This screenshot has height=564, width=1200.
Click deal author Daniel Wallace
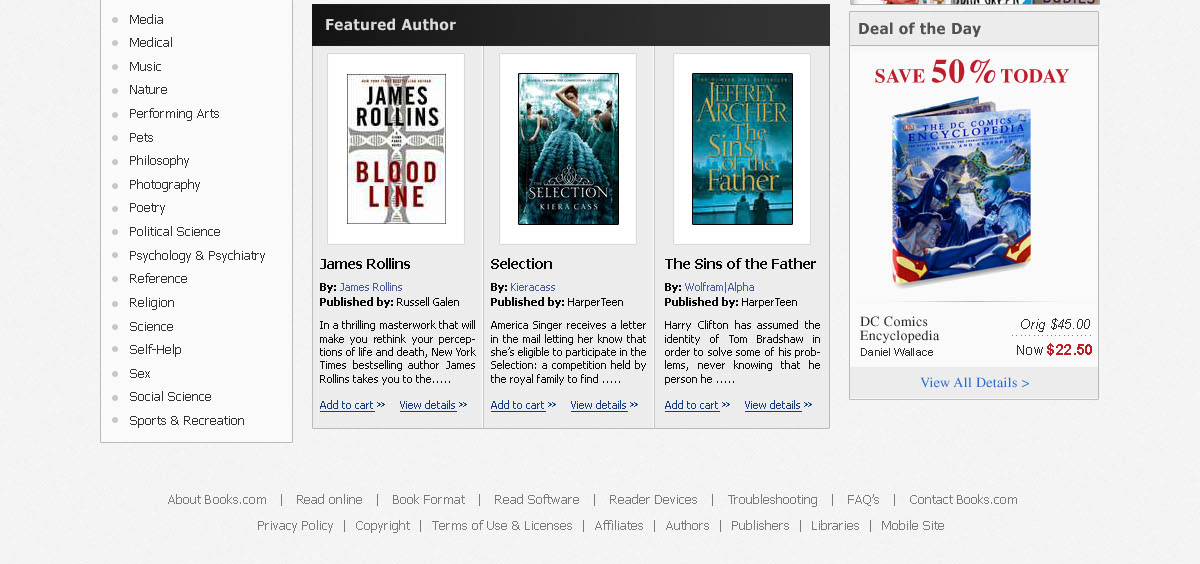pyautogui.click(x=897, y=352)
